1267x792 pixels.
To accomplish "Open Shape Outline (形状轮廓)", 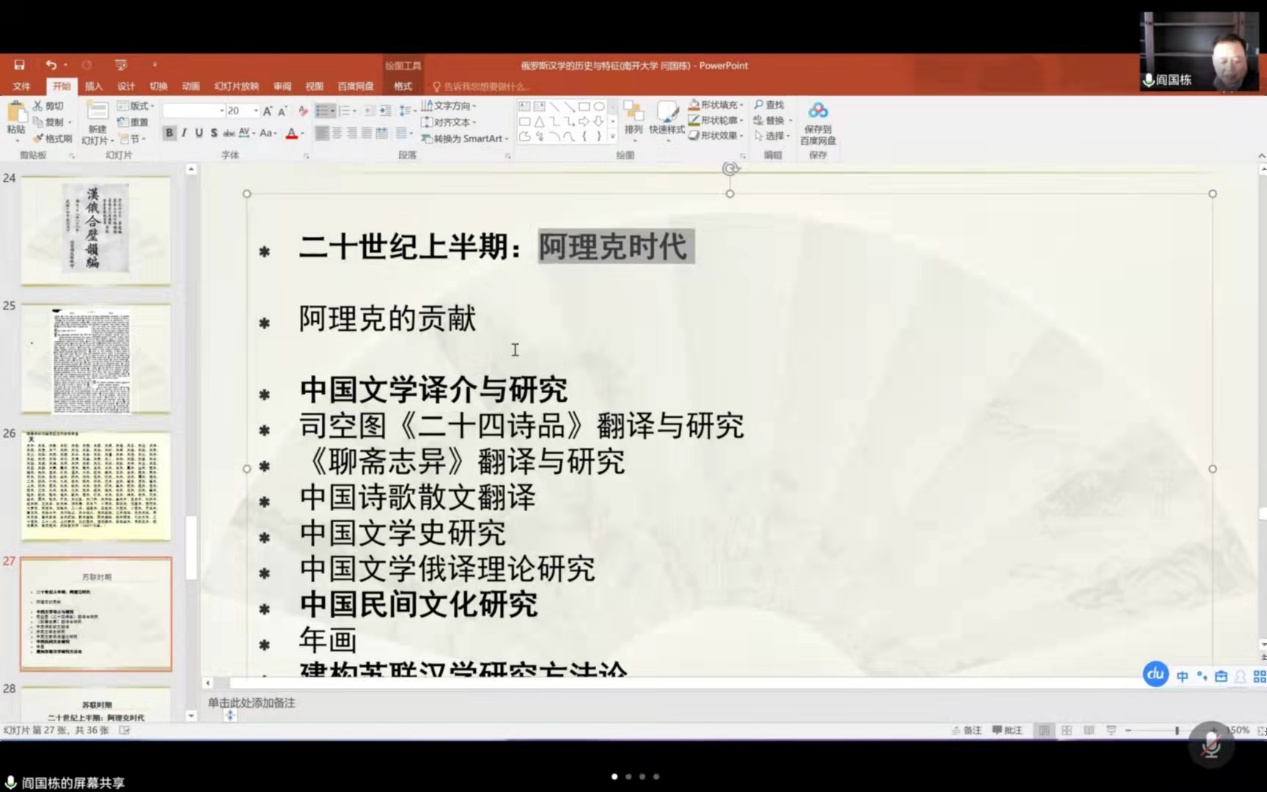I will pos(715,120).
